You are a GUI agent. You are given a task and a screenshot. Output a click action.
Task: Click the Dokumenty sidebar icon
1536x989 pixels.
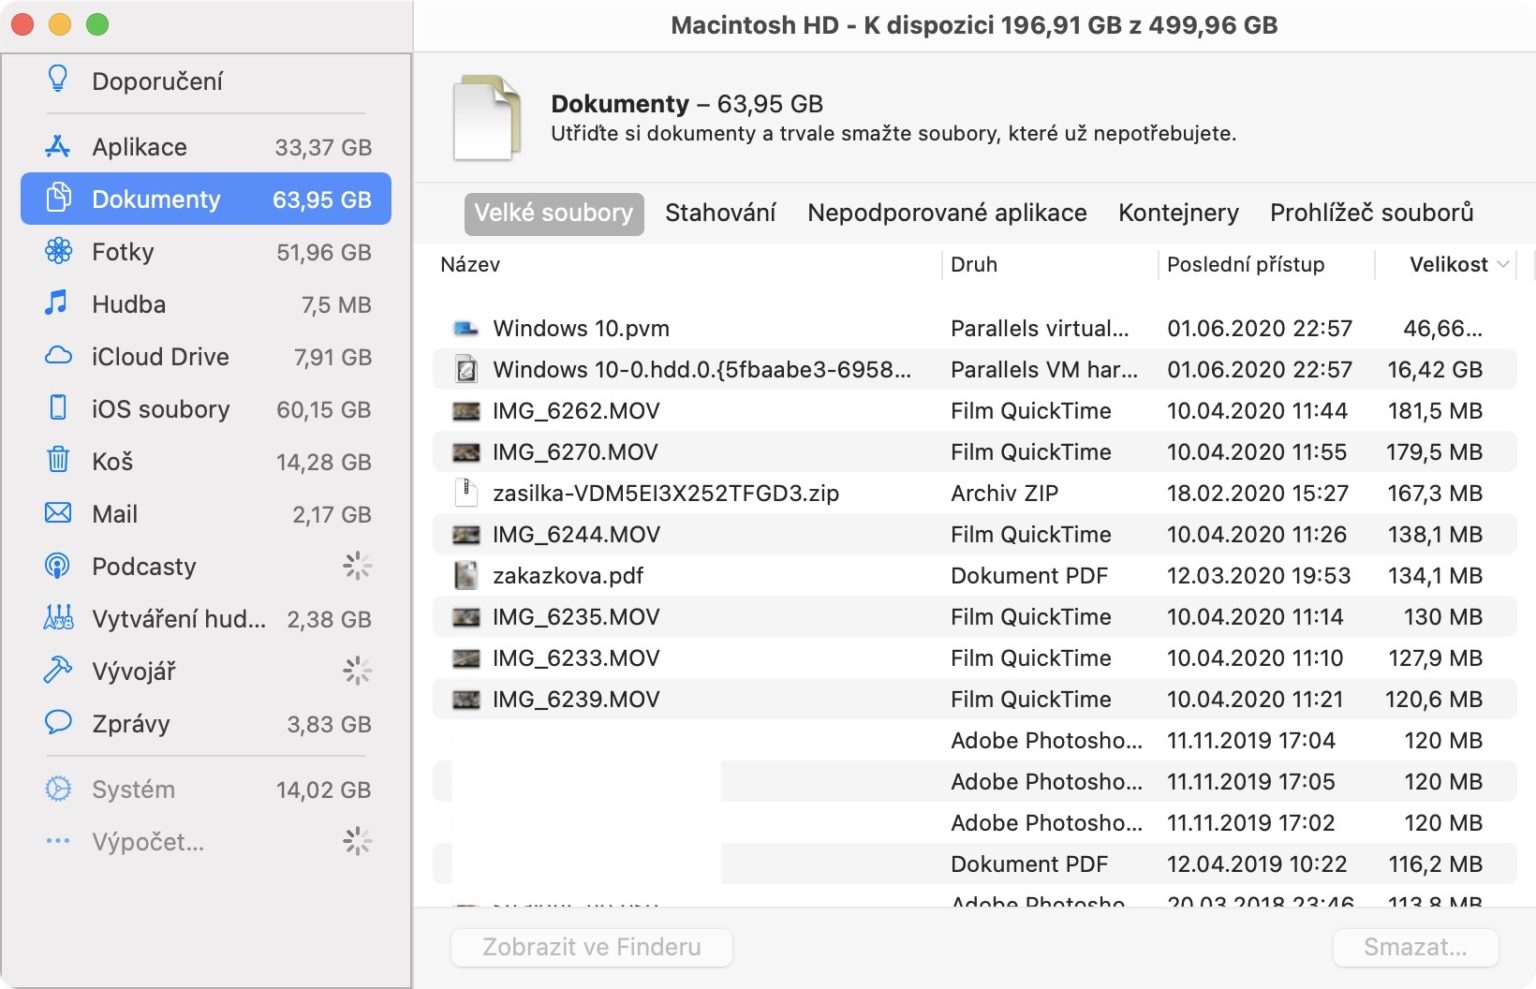[59, 198]
